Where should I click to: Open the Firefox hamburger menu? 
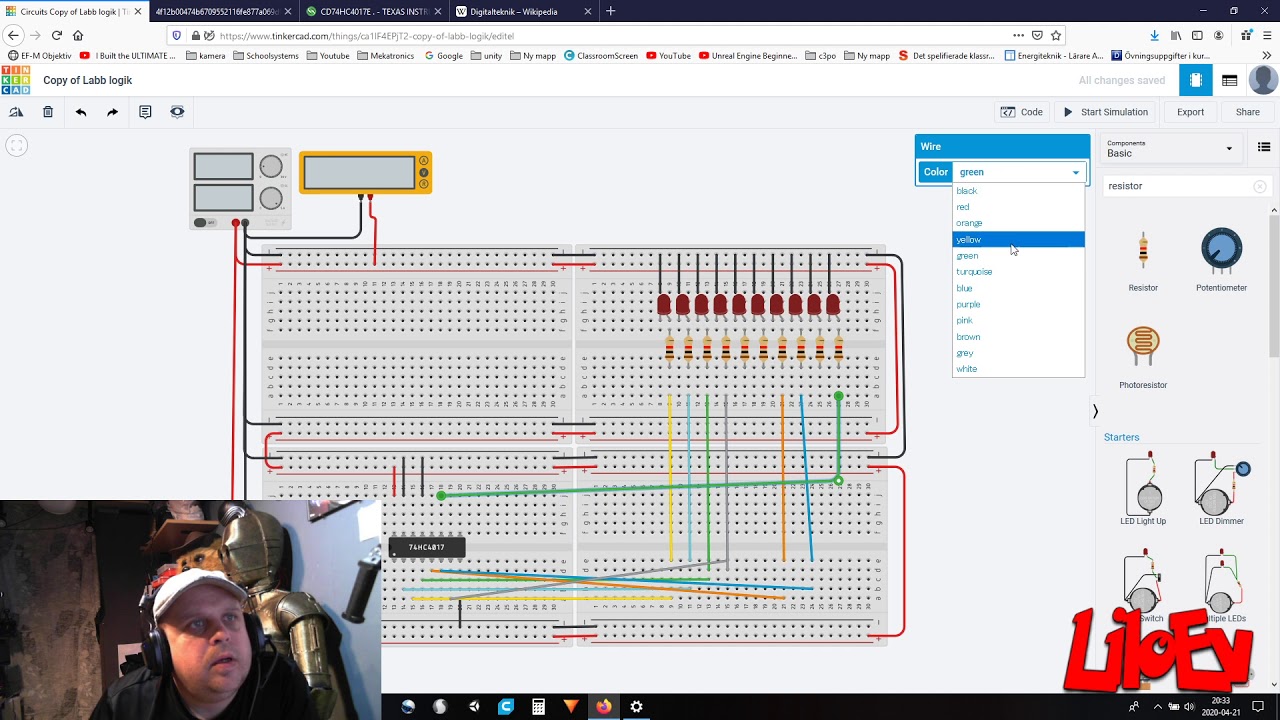[x=1266, y=35]
